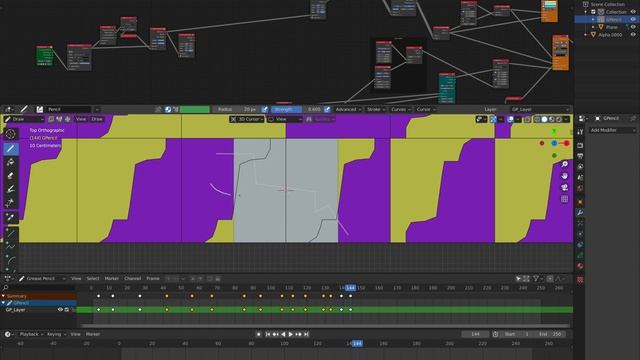This screenshot has height=360, width=640.
Task: Open 3D Cursor stroke placement dropdown
Action: [x=247, y=119]
